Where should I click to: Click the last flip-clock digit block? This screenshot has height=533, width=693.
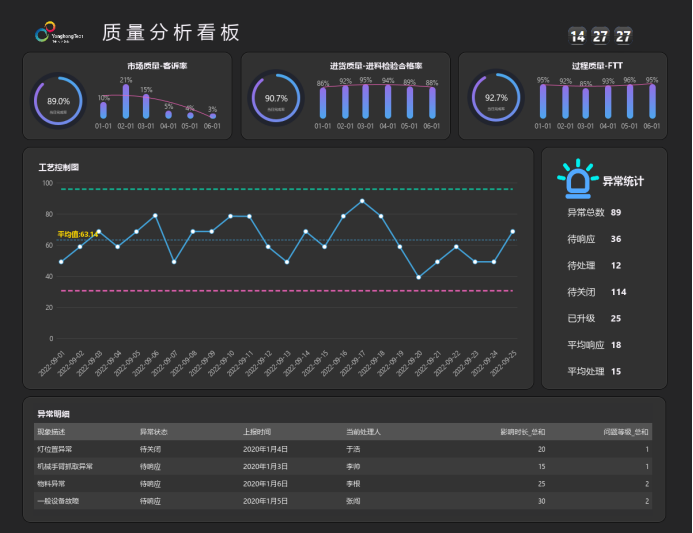(x=624, y=36)
